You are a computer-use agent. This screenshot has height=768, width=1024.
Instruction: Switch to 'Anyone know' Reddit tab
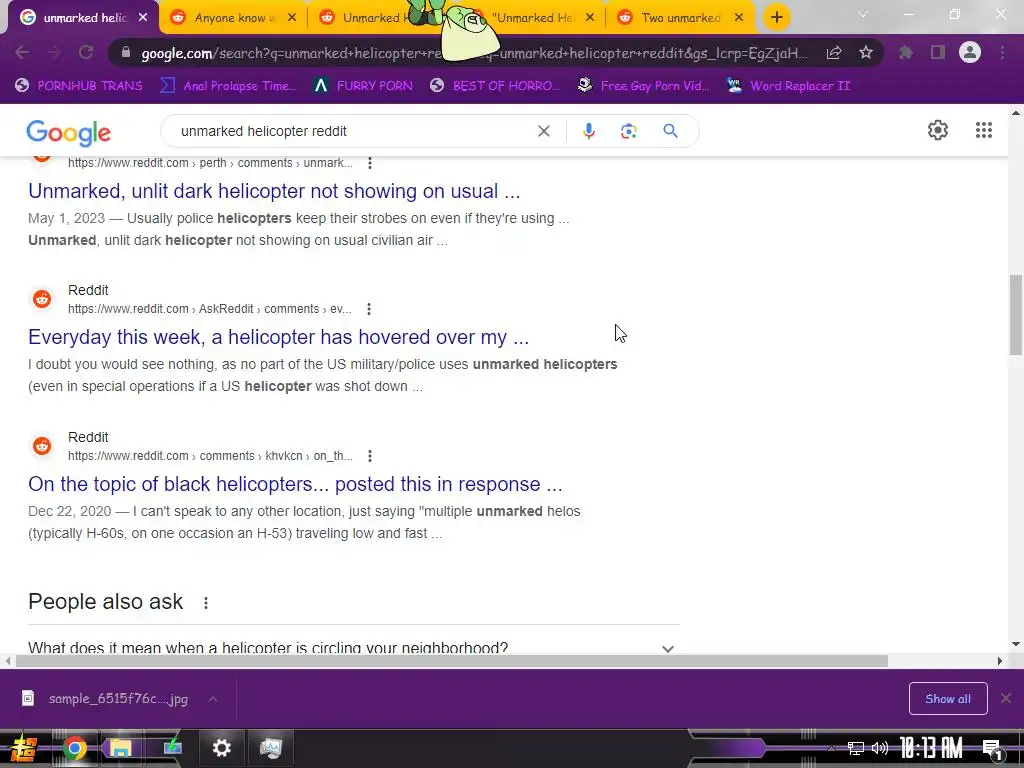pyautogui.click(x=231, y=18)
